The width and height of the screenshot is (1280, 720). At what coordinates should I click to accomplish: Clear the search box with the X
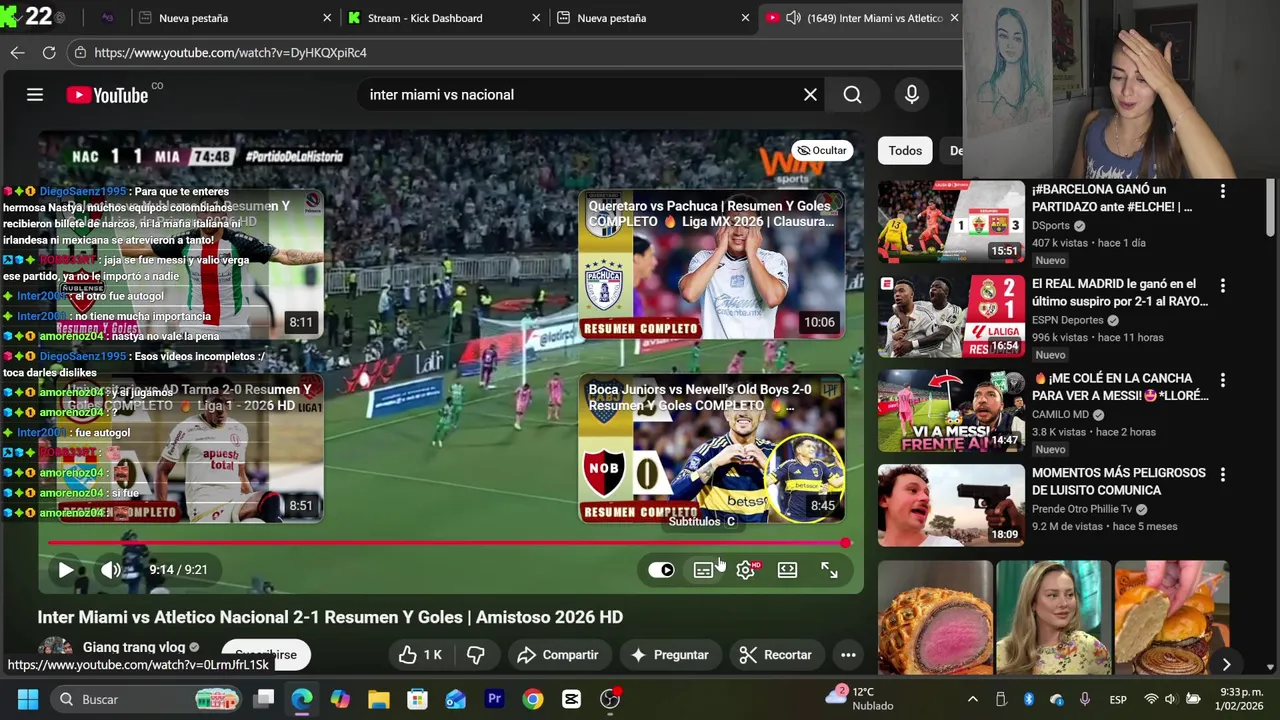click(810, 95)
